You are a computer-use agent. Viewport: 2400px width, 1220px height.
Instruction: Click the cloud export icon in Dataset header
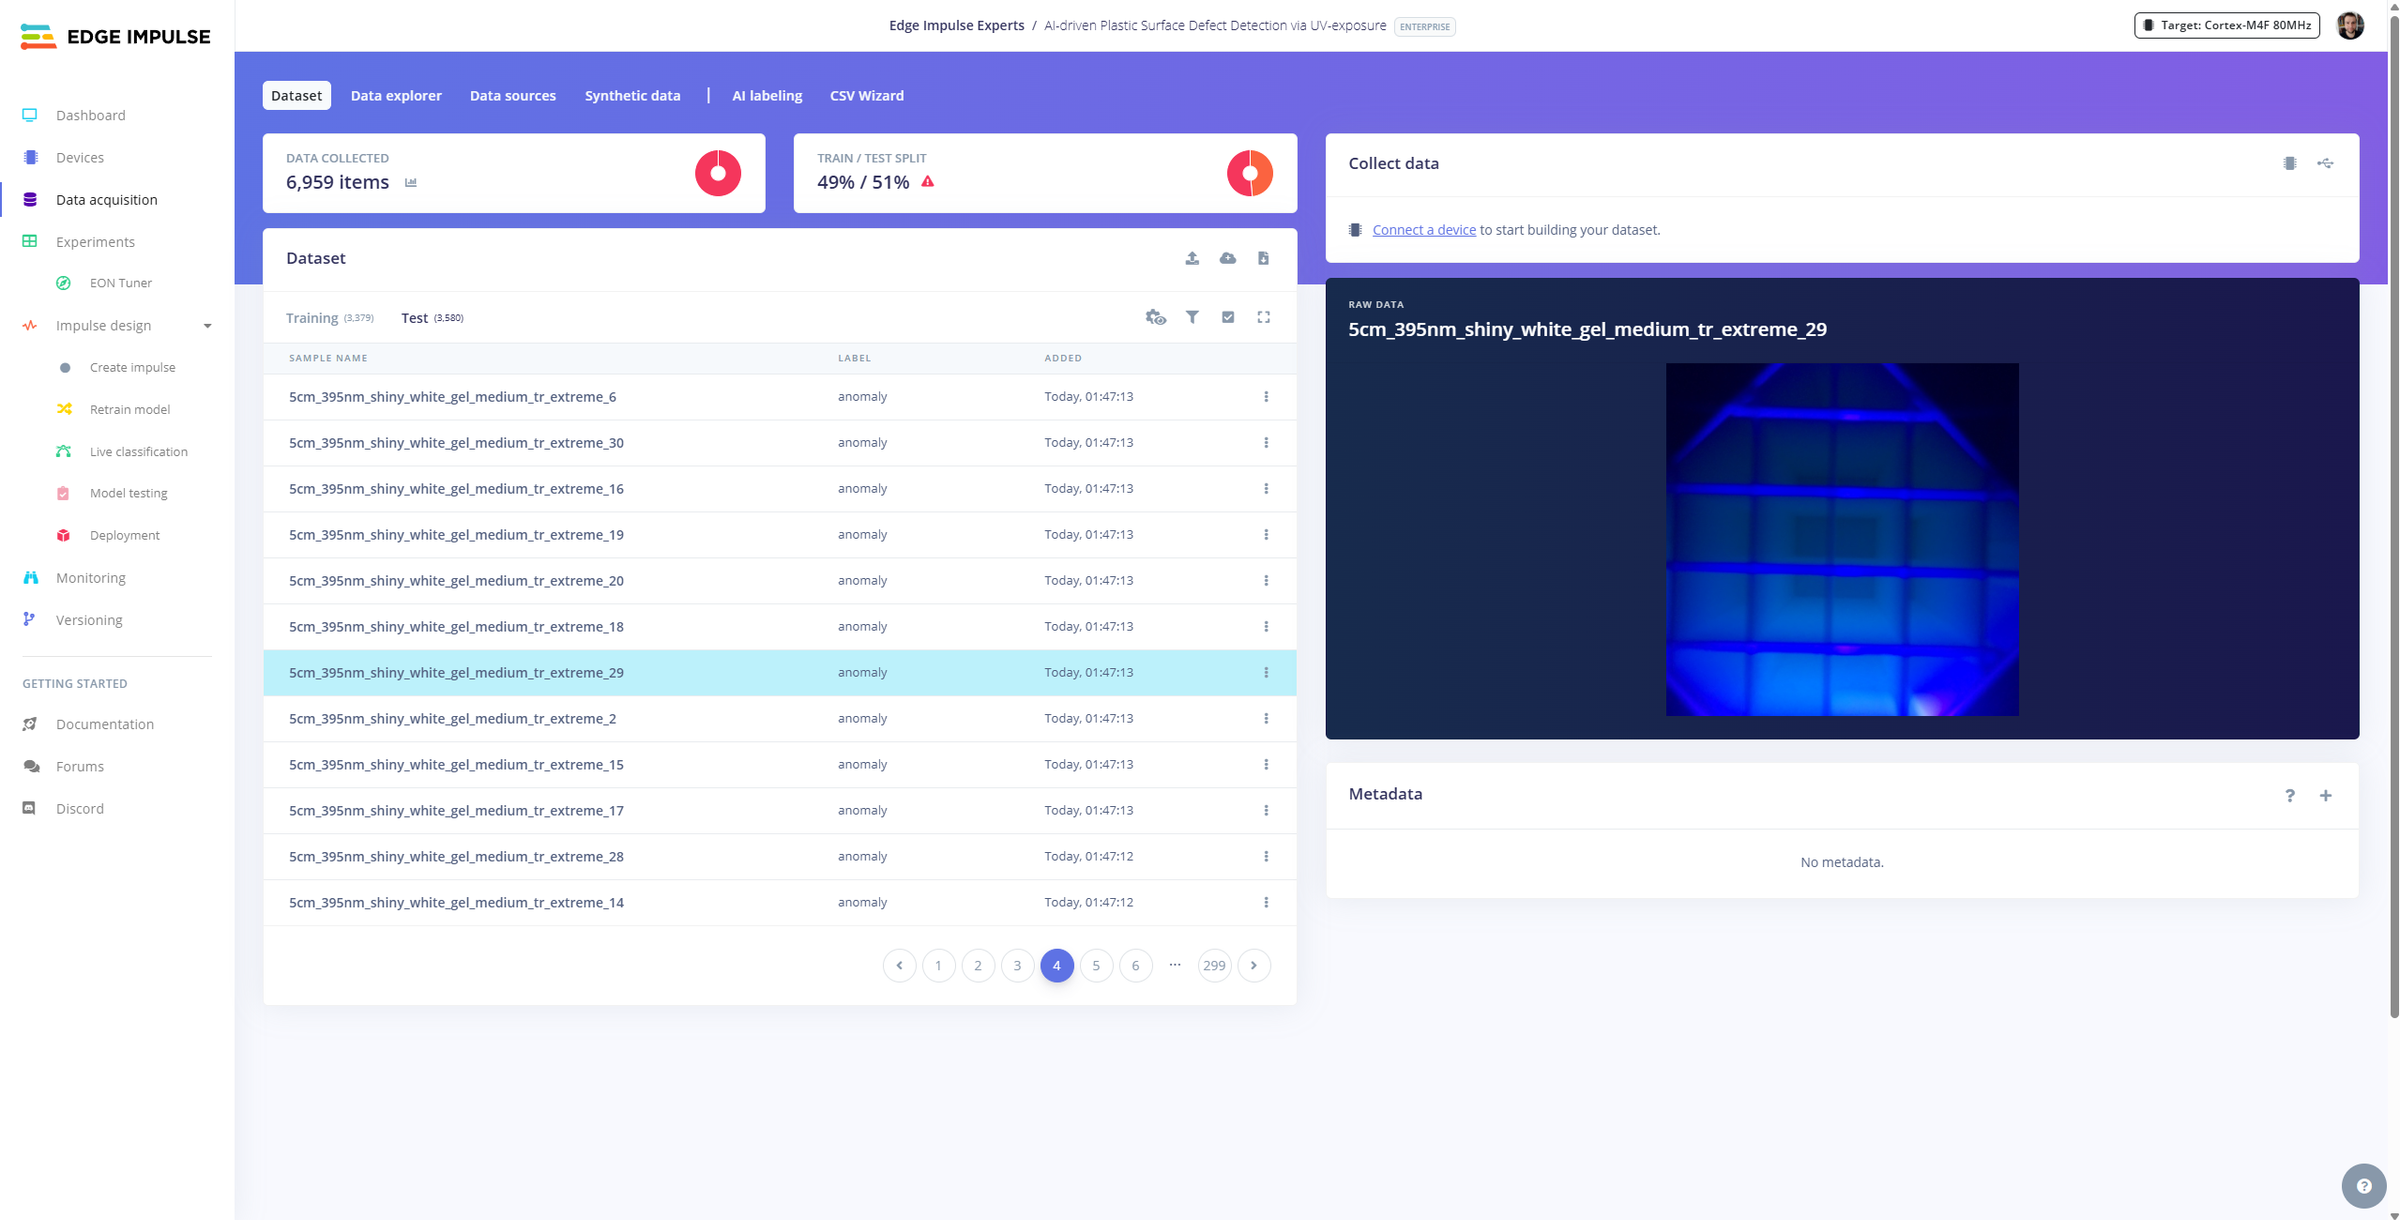[1228, 258]
